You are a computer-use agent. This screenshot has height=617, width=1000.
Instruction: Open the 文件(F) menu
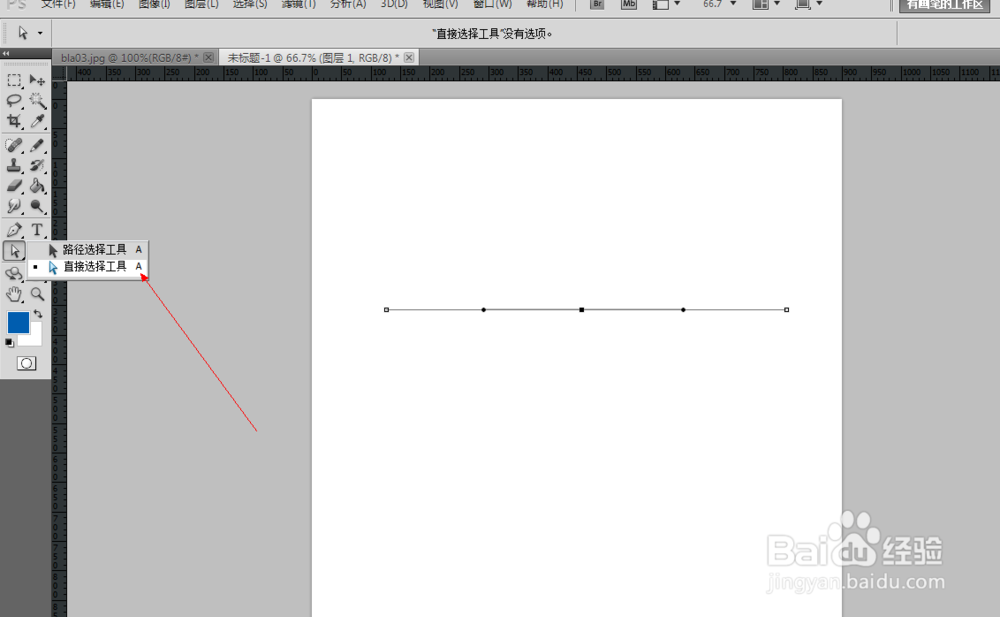58,4
